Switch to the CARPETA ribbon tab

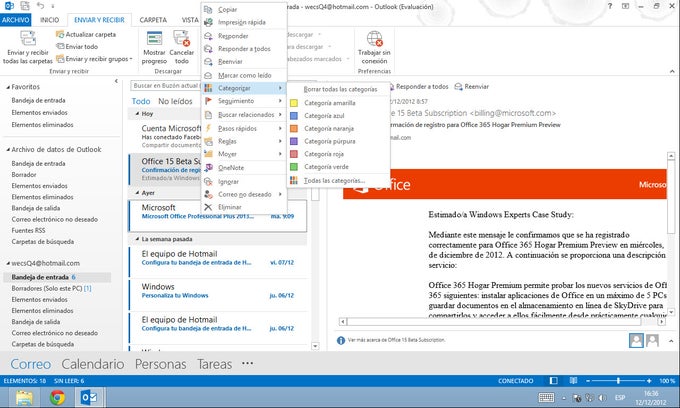click(x=153, y=20)
